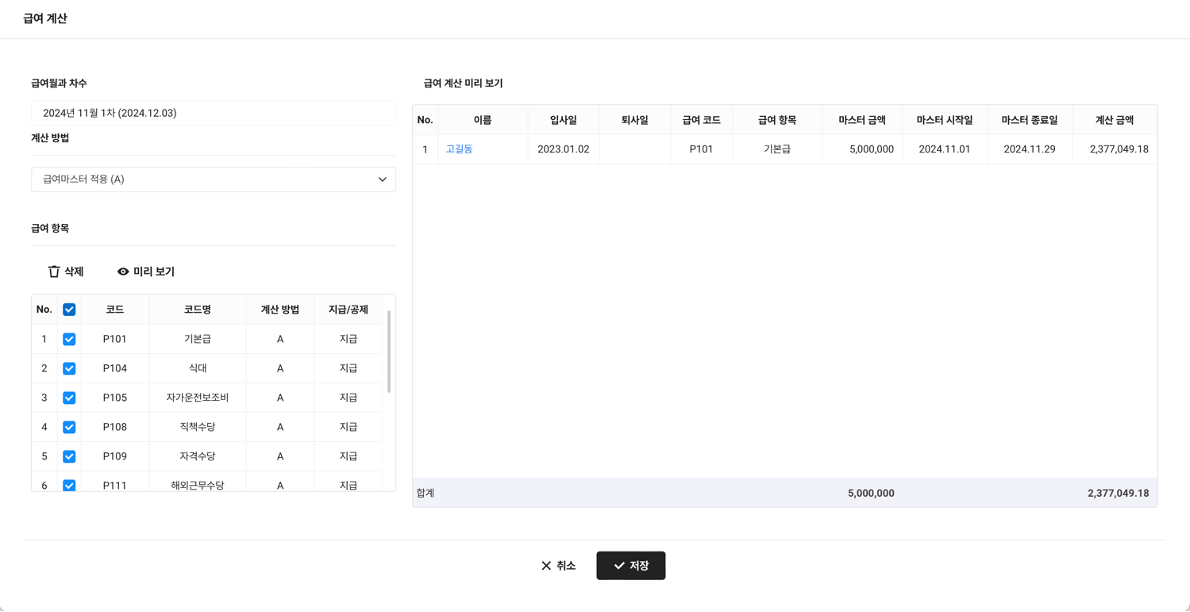Select the P105 자가운전보조비 row
The image size is (1190, 612).
pyautogui.click(x=197, y=398)
